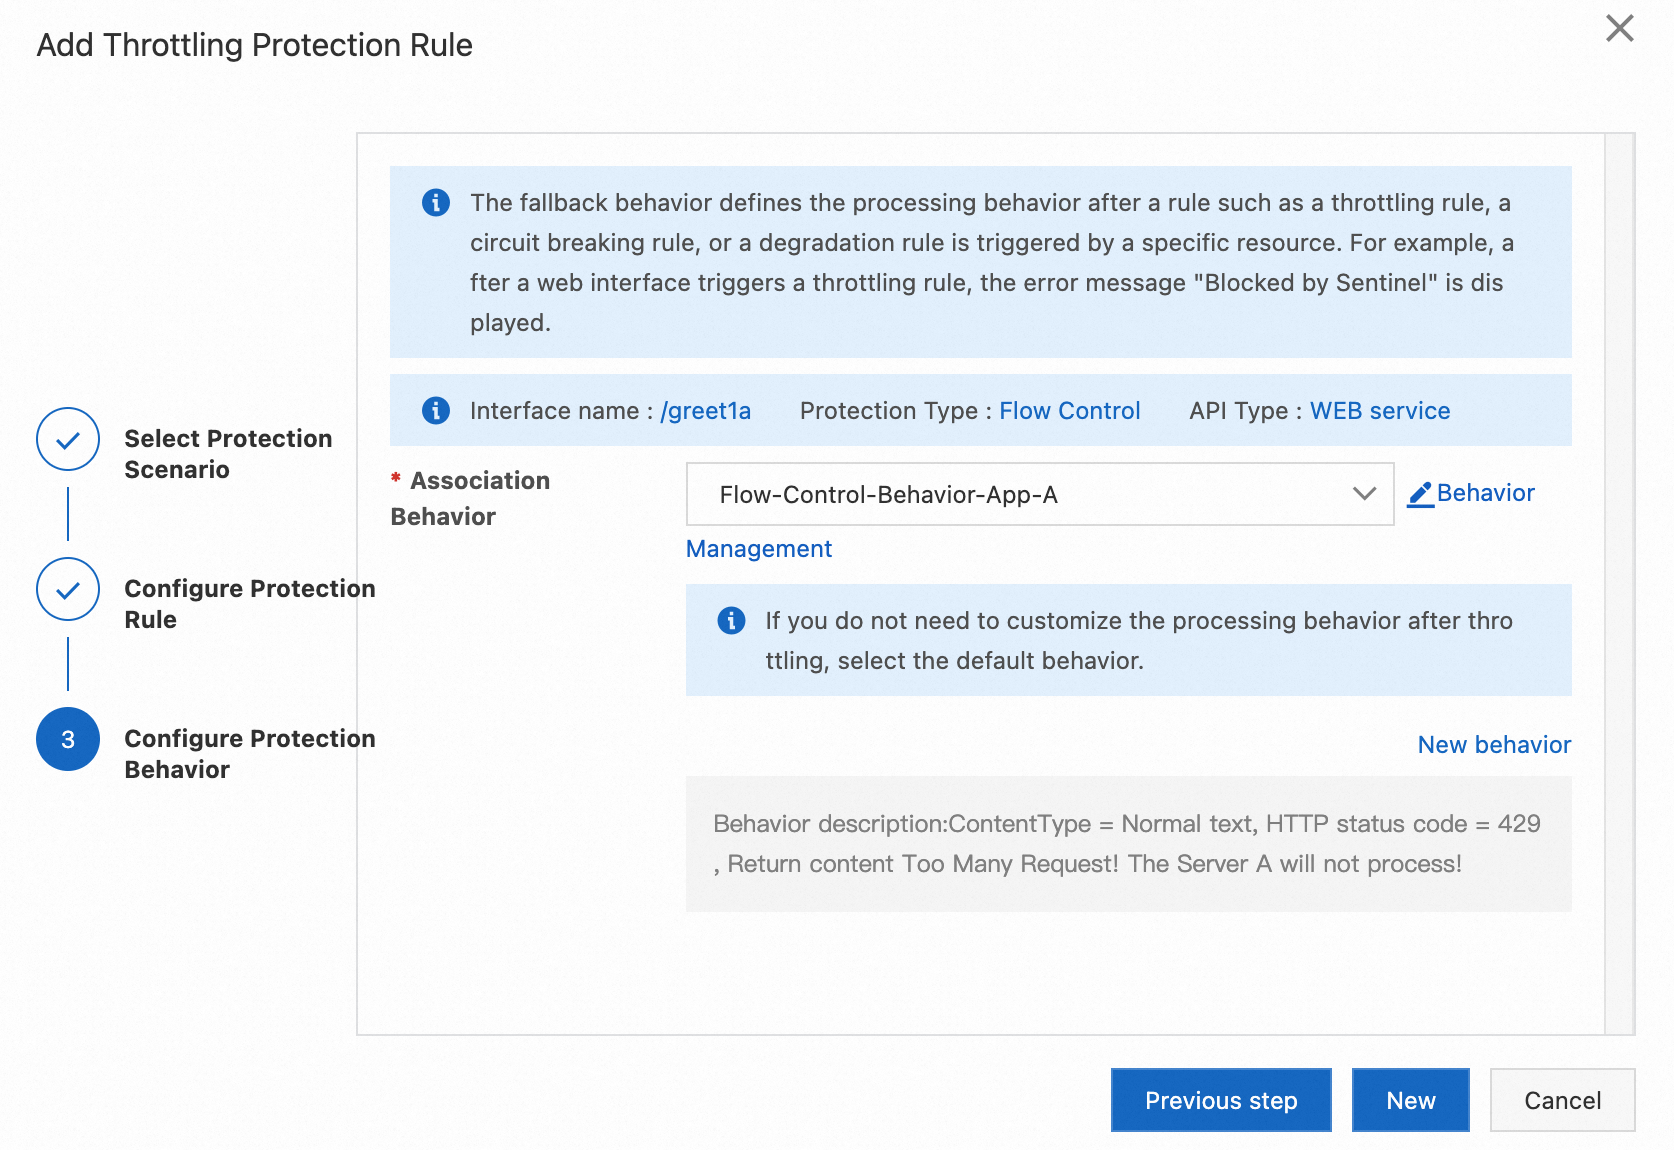
Task: Click the step 3 circle icon
Action: tap(68, 739)
